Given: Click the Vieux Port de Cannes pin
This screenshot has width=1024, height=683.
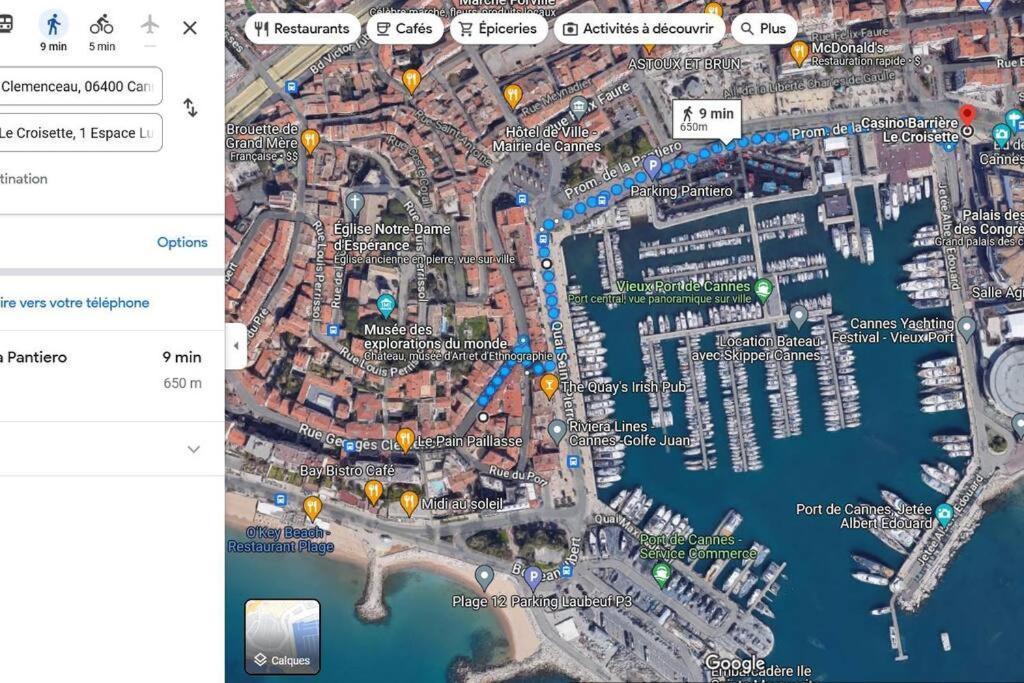Looking at the screenshot, I should click(763, 289).
